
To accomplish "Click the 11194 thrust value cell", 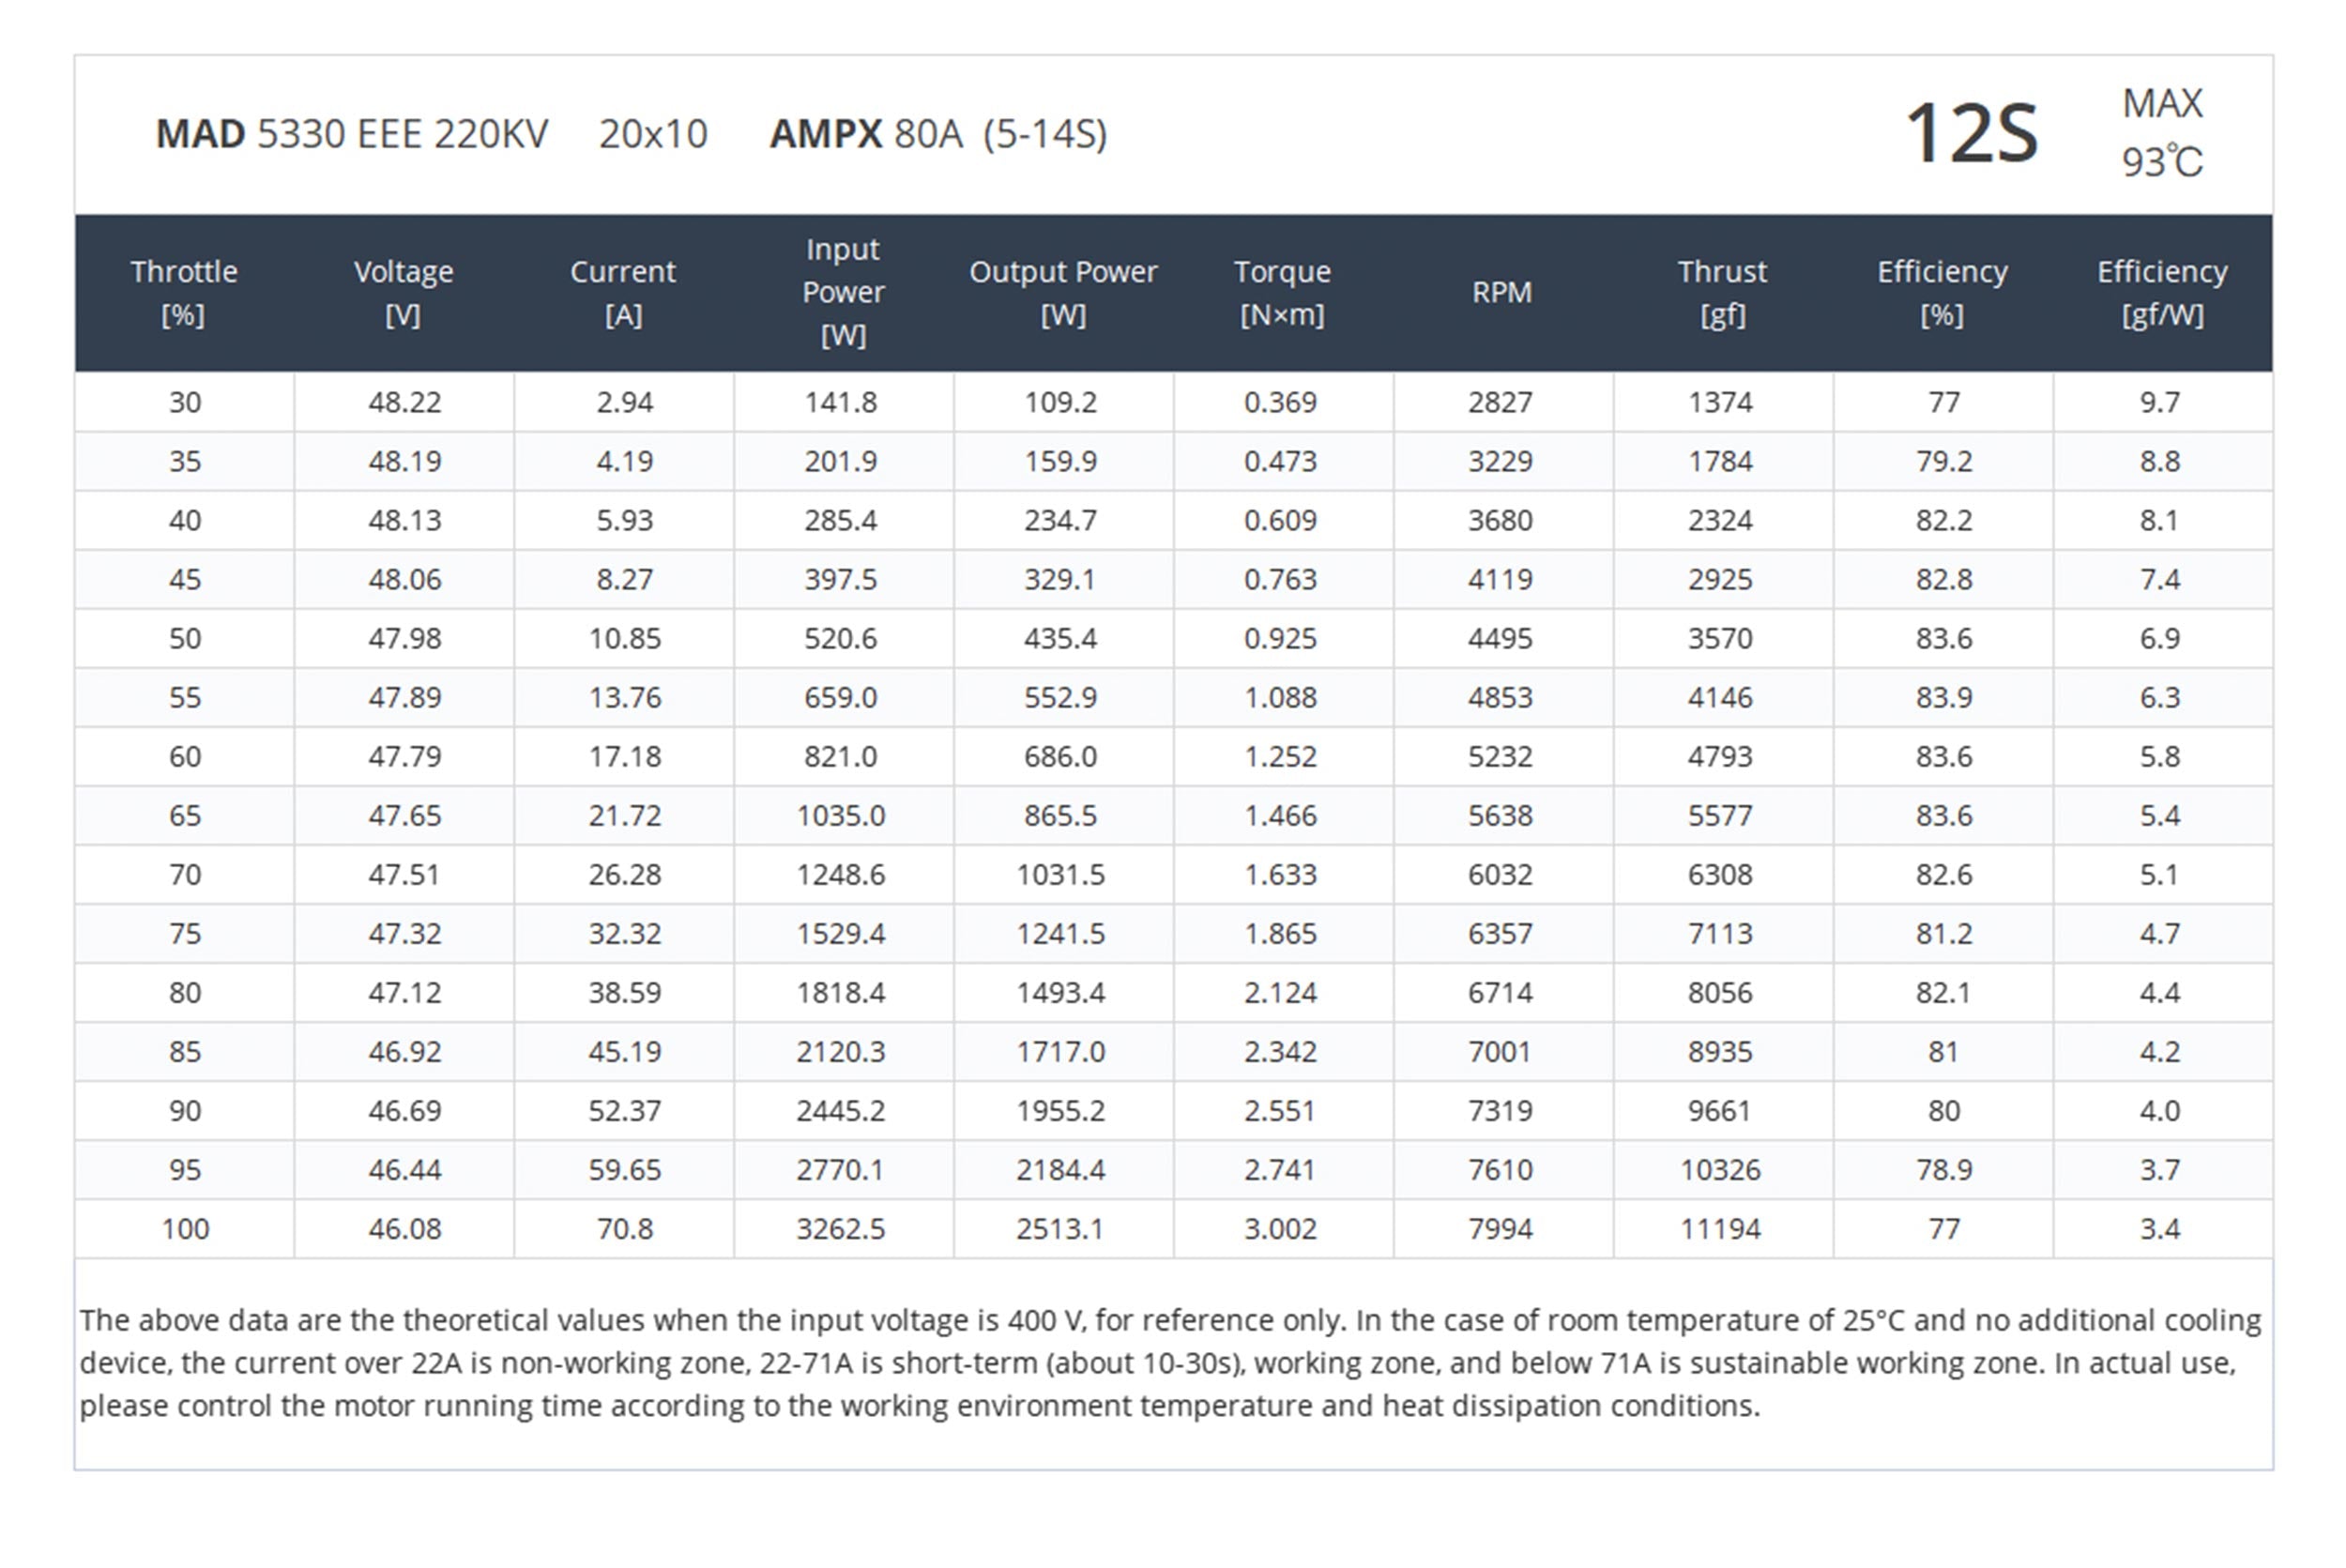I will (1720, 1228).
